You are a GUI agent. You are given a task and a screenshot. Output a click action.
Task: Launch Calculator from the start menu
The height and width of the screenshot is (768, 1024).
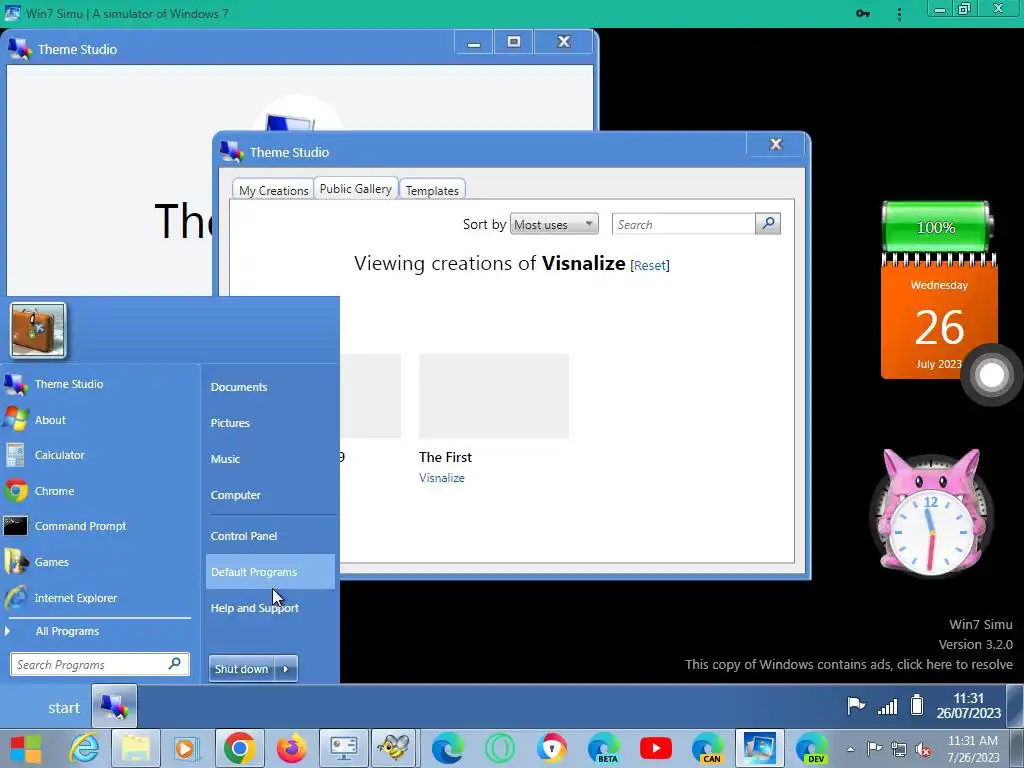(99, 455)
